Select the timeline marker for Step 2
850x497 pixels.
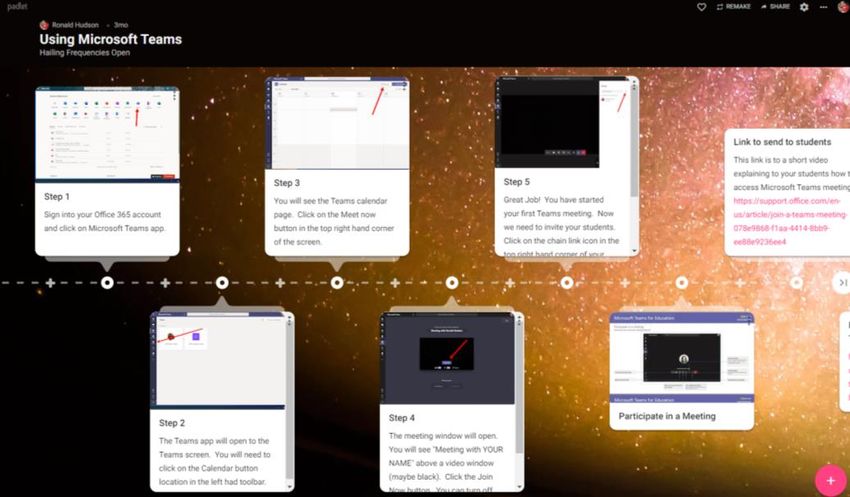(x=222, y=282)
